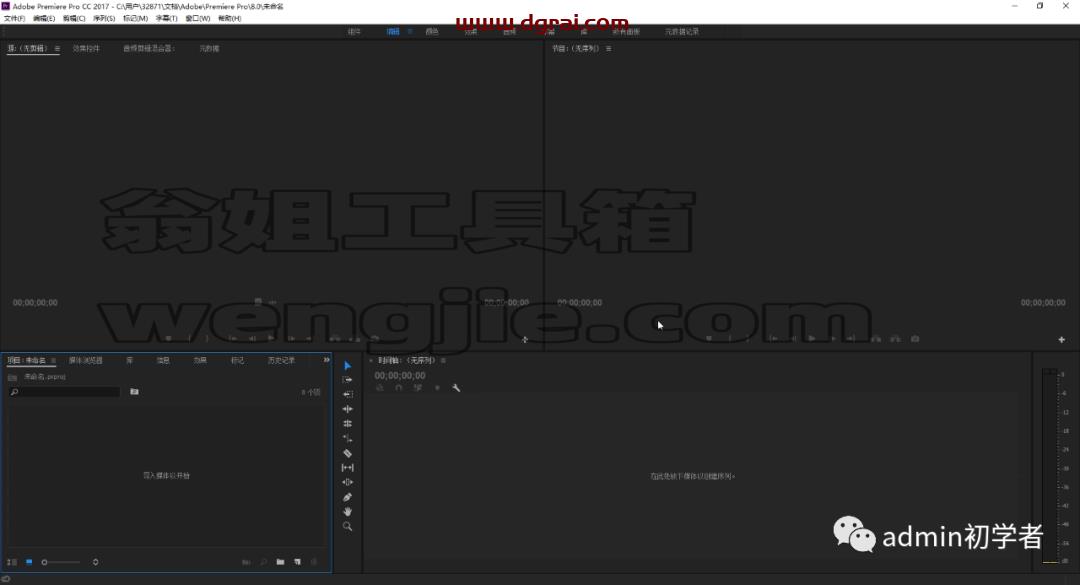The height and width of the screenshot is (585, 1080).
Task: Click the new bin folder icon in Project panel footer
Action: click(x=280, y=562)
